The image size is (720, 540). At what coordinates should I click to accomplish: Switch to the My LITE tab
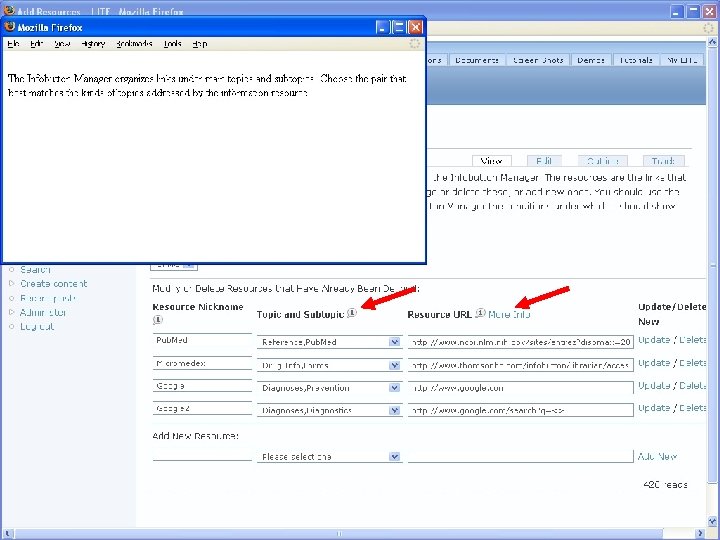coord(682,60)
